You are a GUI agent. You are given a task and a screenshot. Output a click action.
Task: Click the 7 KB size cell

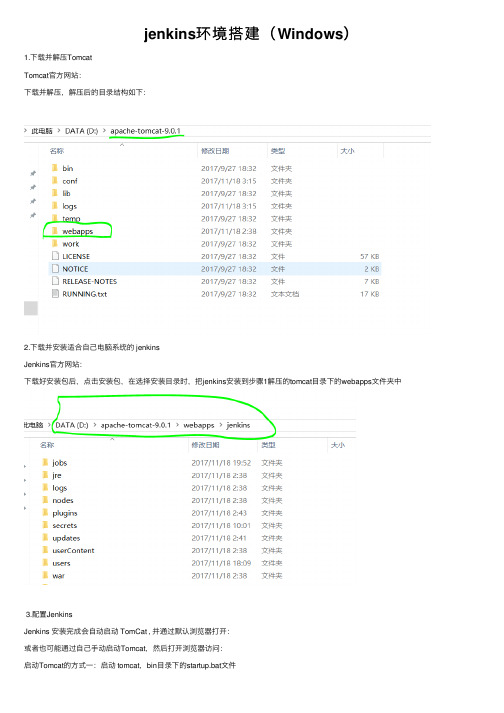[x=372, y=281]
